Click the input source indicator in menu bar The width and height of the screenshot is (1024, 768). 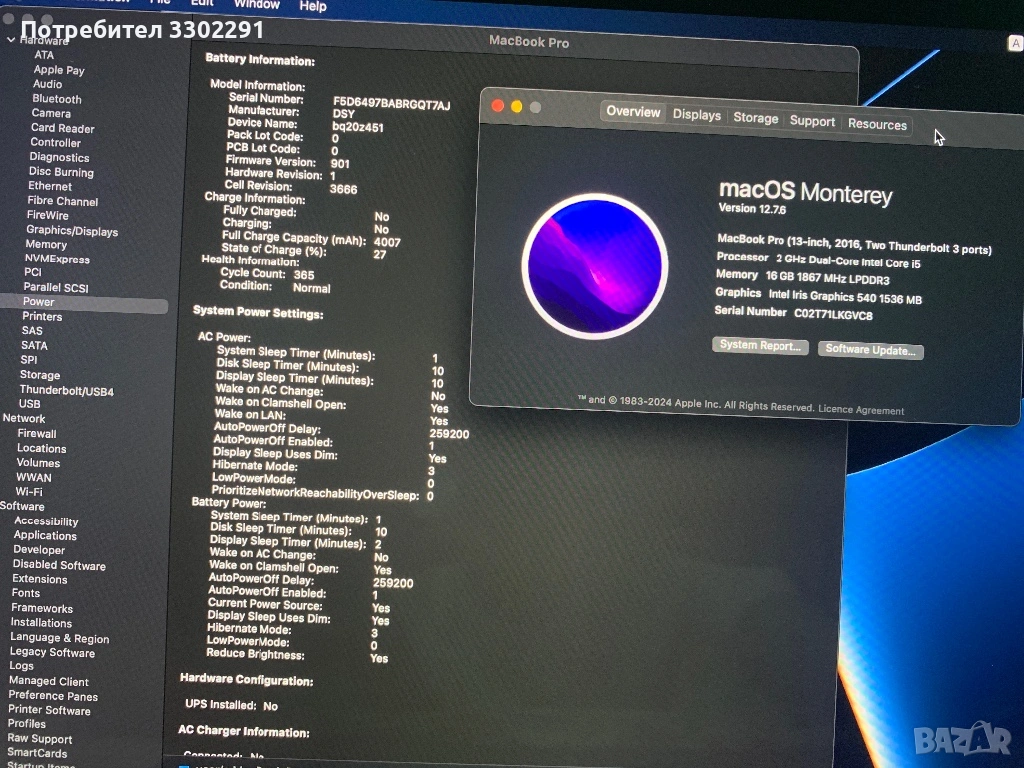tap(1014, 42)
